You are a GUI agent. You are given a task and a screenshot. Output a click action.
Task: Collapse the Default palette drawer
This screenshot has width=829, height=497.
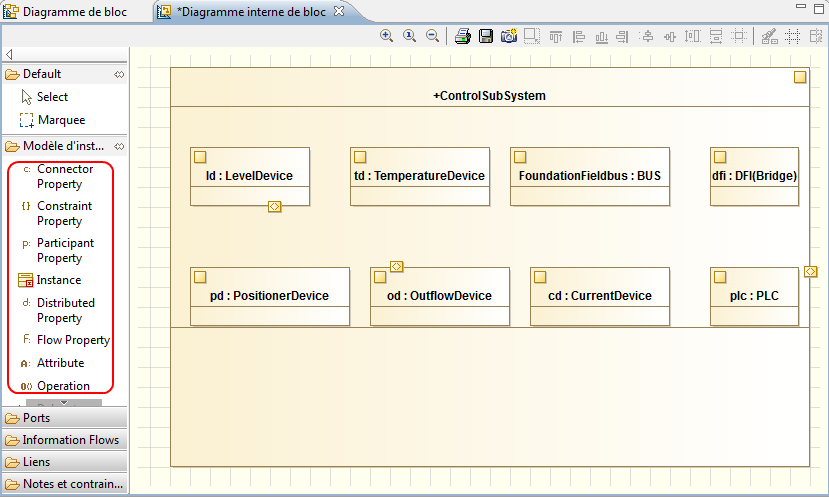click(58, 74)
